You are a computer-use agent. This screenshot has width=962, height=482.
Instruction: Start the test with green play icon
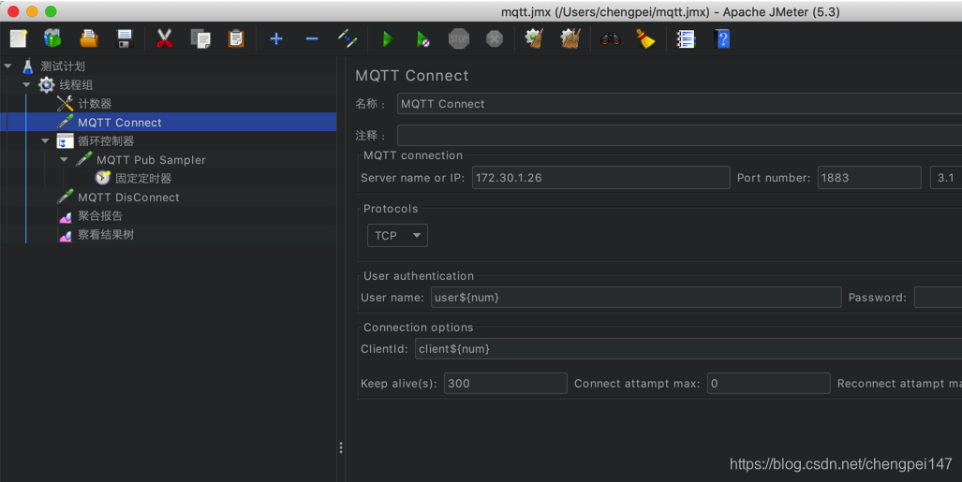387,39
